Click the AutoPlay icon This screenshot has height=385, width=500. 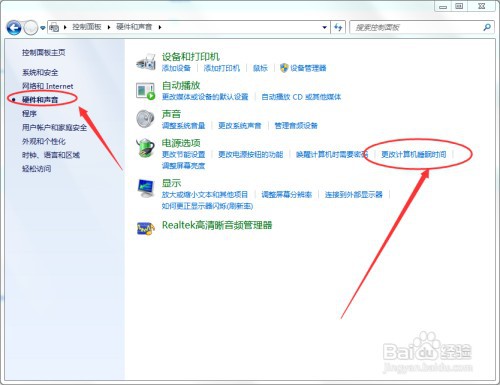click(x=146, y=91)
